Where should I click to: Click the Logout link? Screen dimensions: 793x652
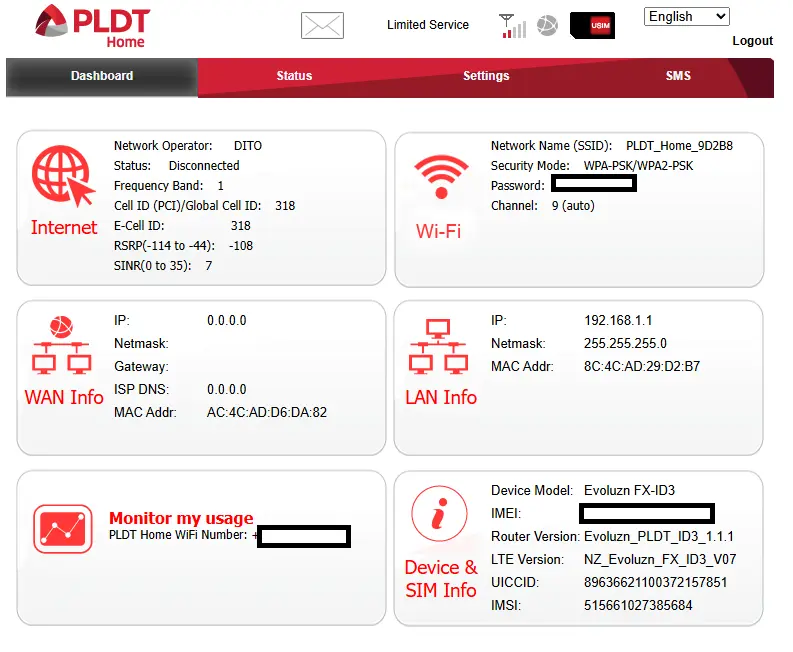tap(753, 41)
